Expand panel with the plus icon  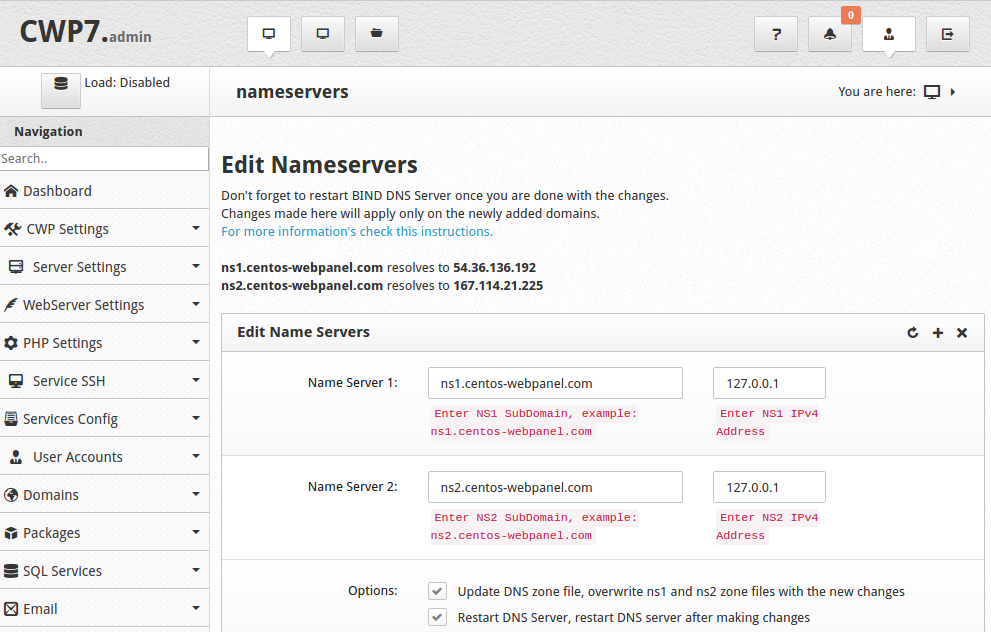pos(938,332)
